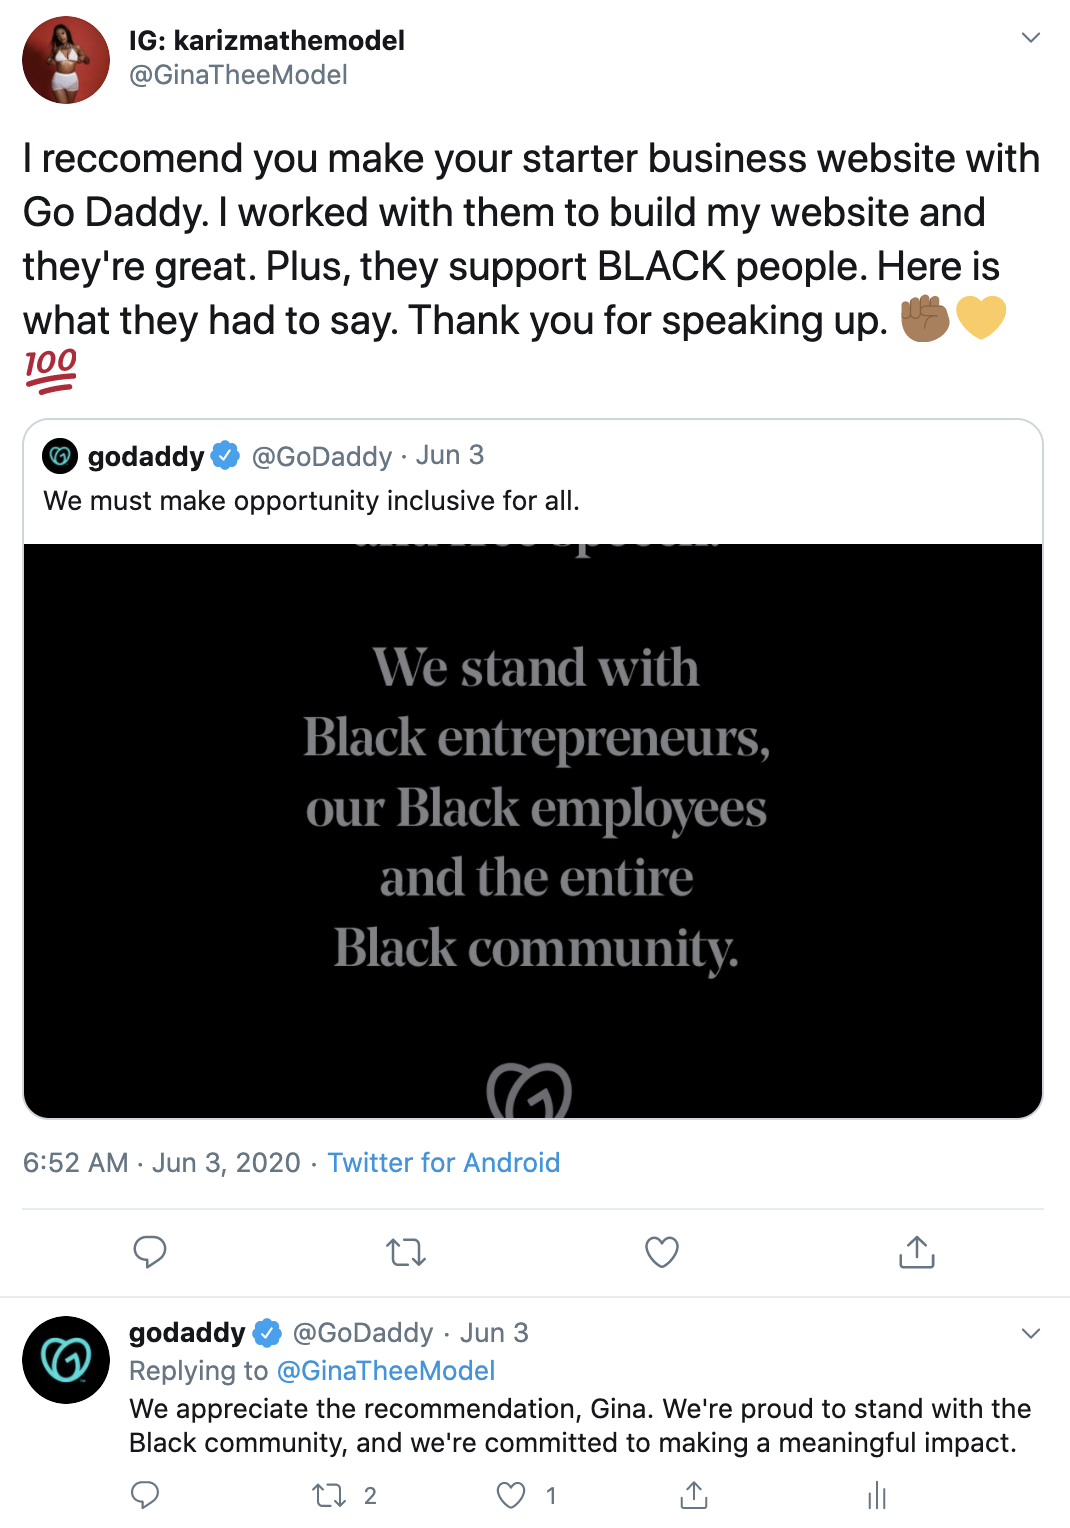The height and width of the screenshot is (1528, 1070).
Task: Expand options chevron on GoDaddy reply
Action: point(1031,1333)
